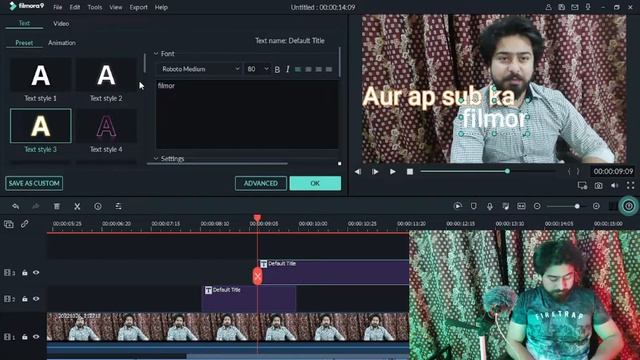The height and width of the screenshot is (360, 640).
Task: Open the preview volume speaker icon
Action: 615,186
